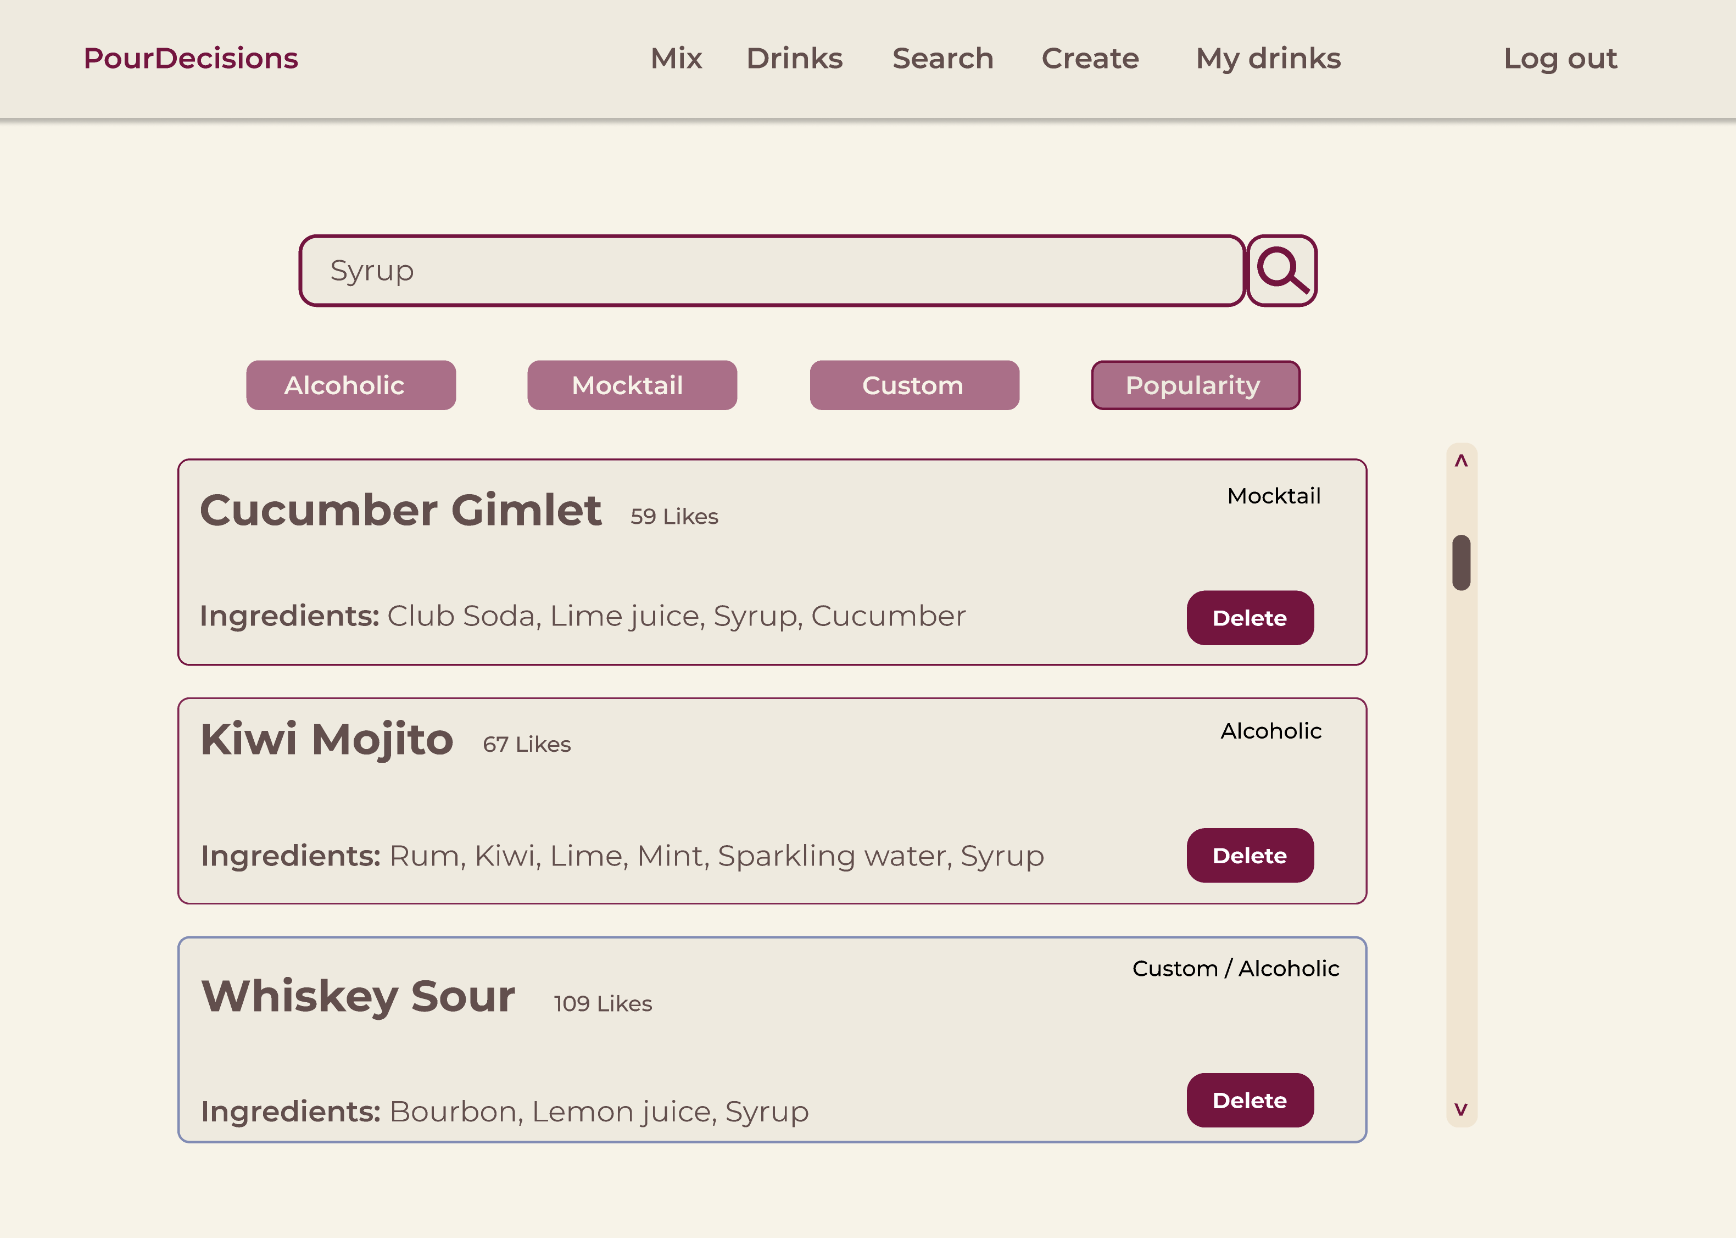This screenshot has height=1238, width=1736.
Task: Go to the Drinks page
Action: click(x=794, y=58)
